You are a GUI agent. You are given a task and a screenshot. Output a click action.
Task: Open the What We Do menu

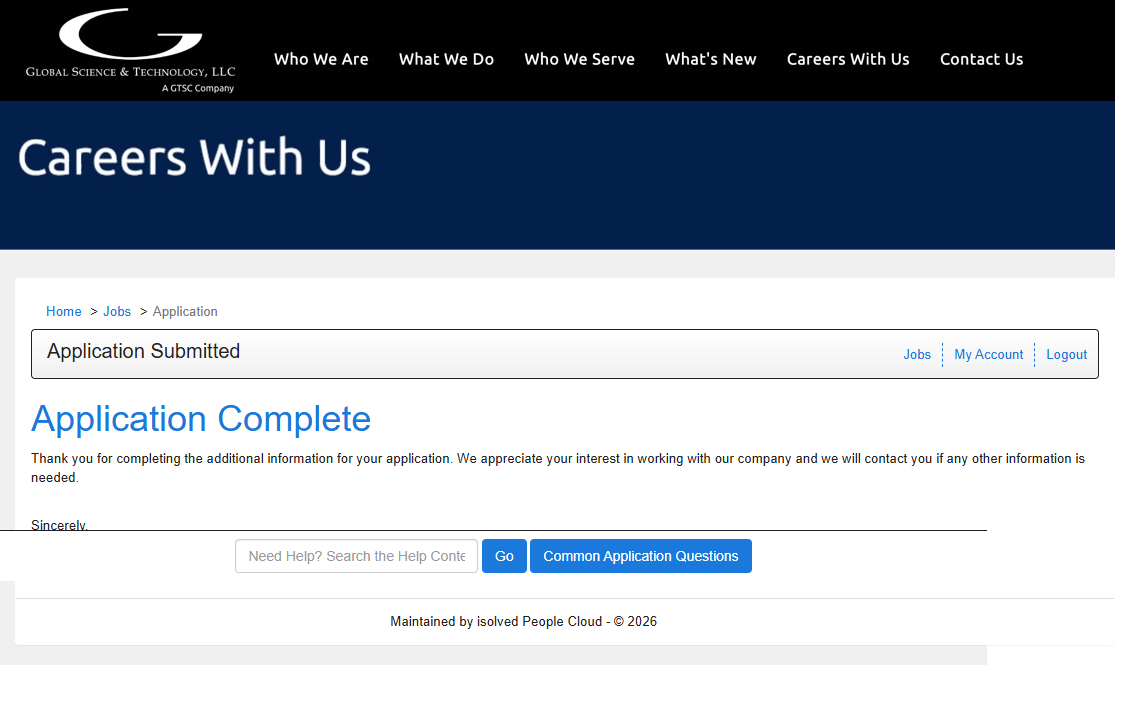point(446,59)
